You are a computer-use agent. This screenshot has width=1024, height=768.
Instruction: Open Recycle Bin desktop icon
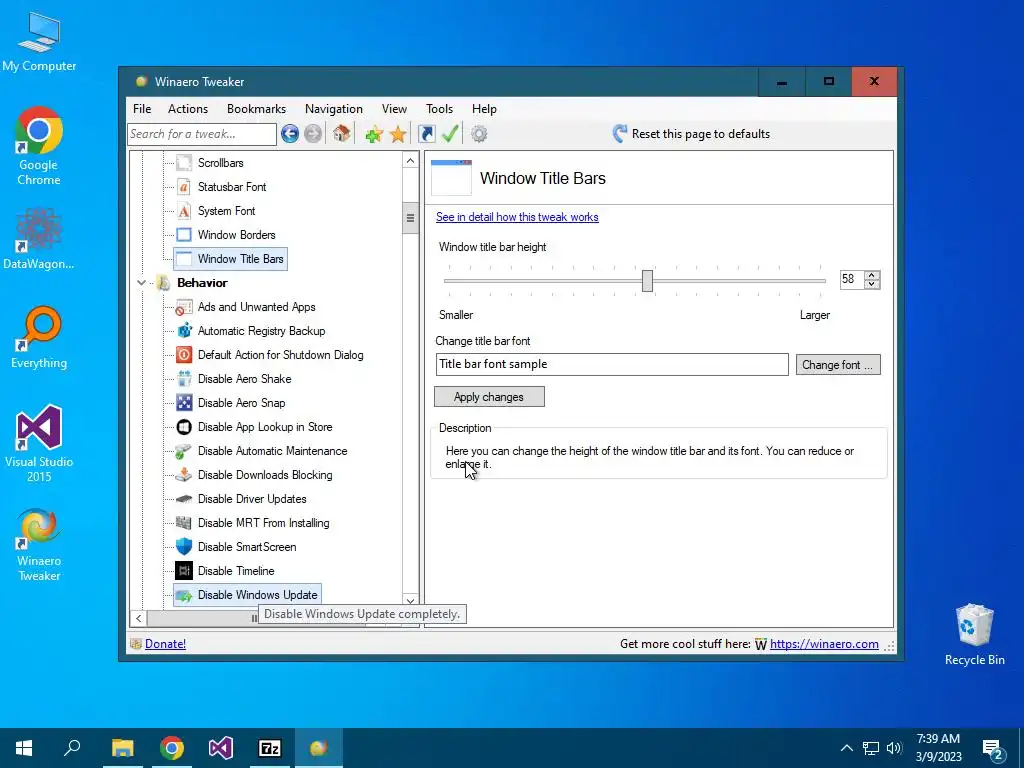[974, 634]
